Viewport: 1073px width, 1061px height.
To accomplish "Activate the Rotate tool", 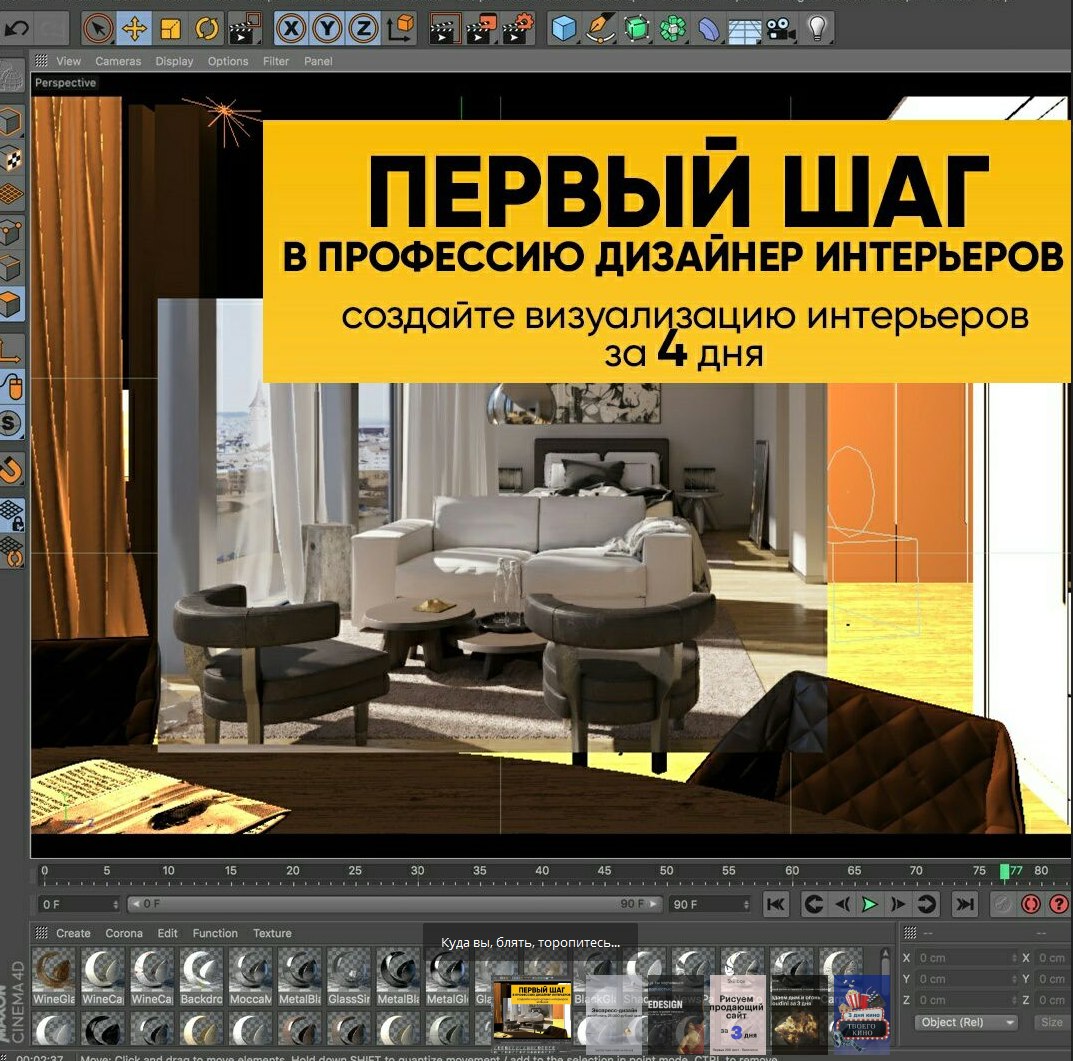I will pos(206,29).
